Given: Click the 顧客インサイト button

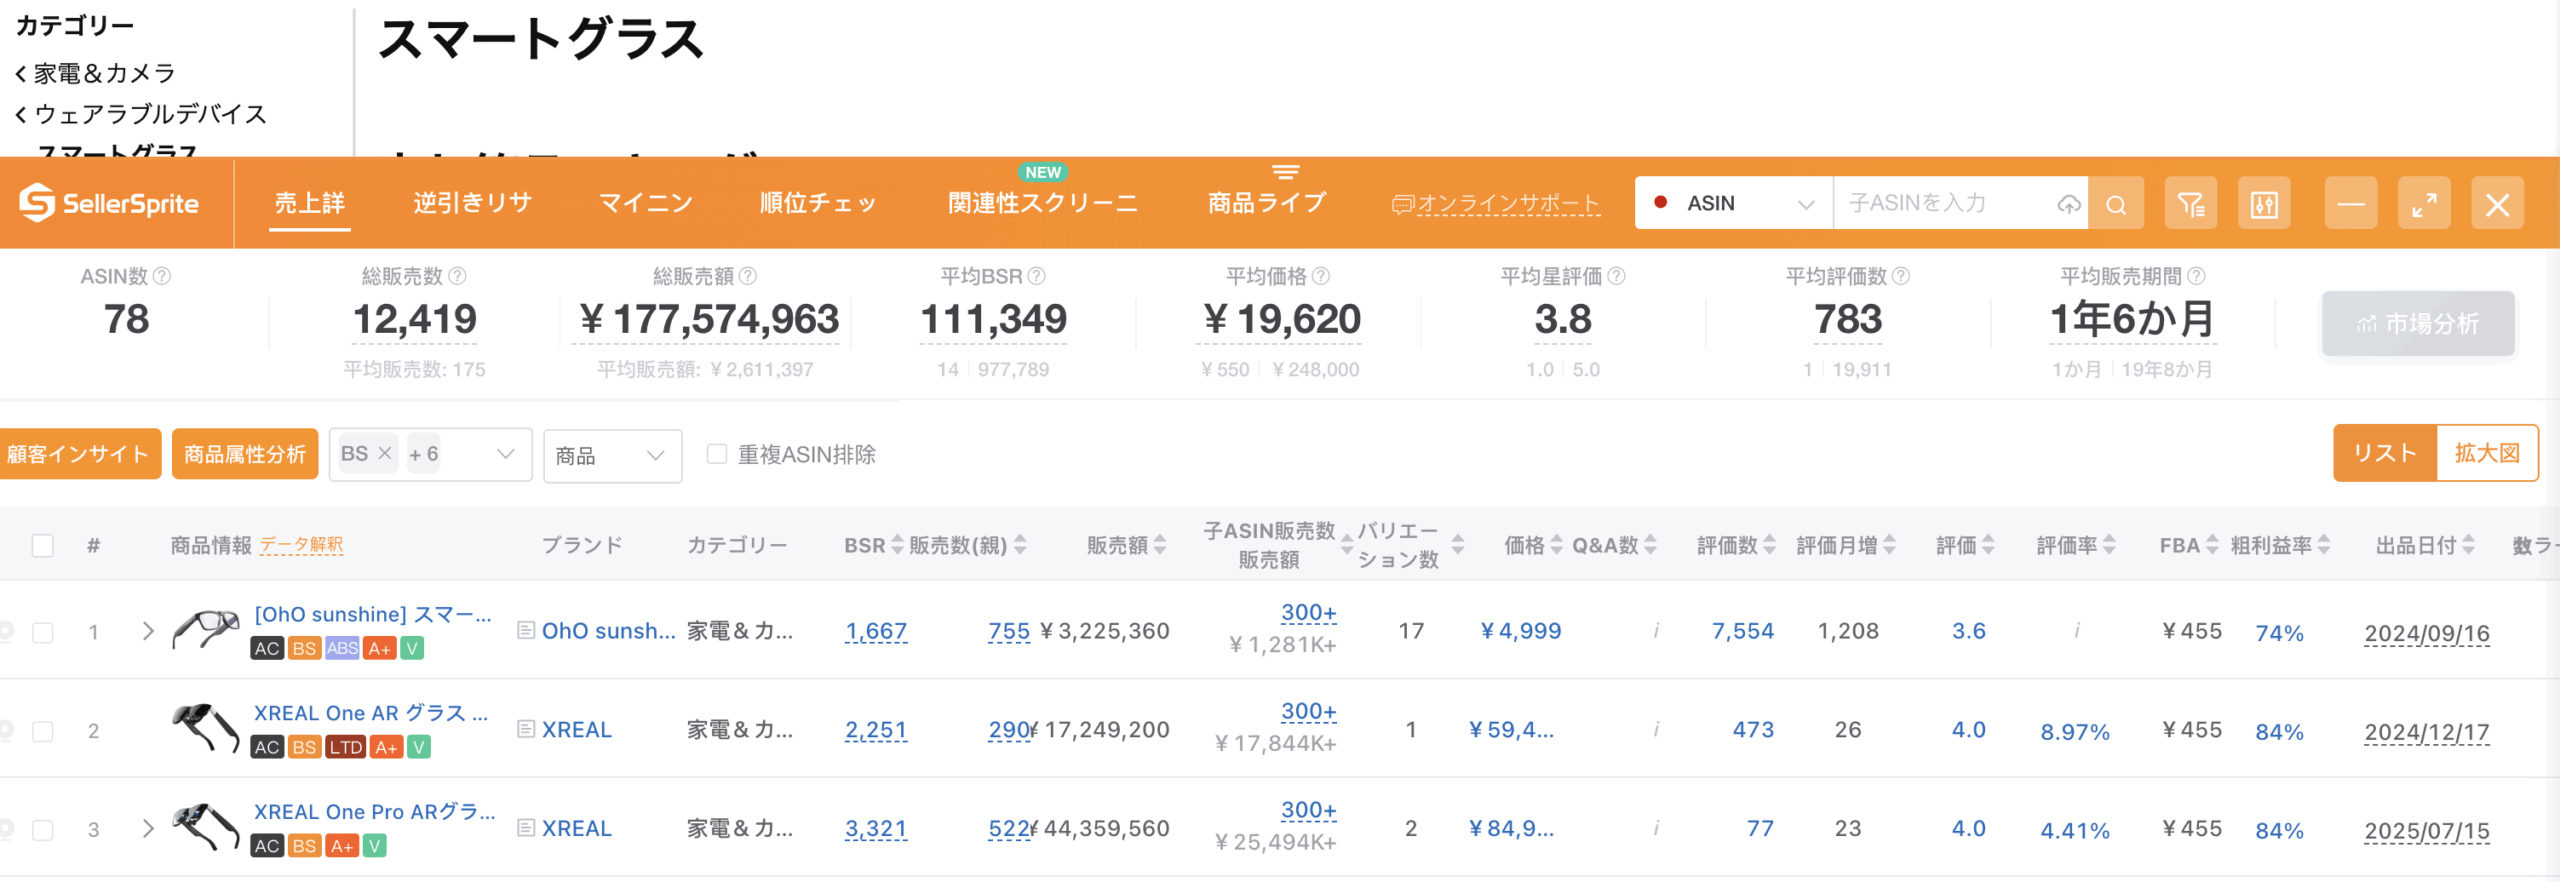Looking at the screenshot, I should [x=79, y=454].
